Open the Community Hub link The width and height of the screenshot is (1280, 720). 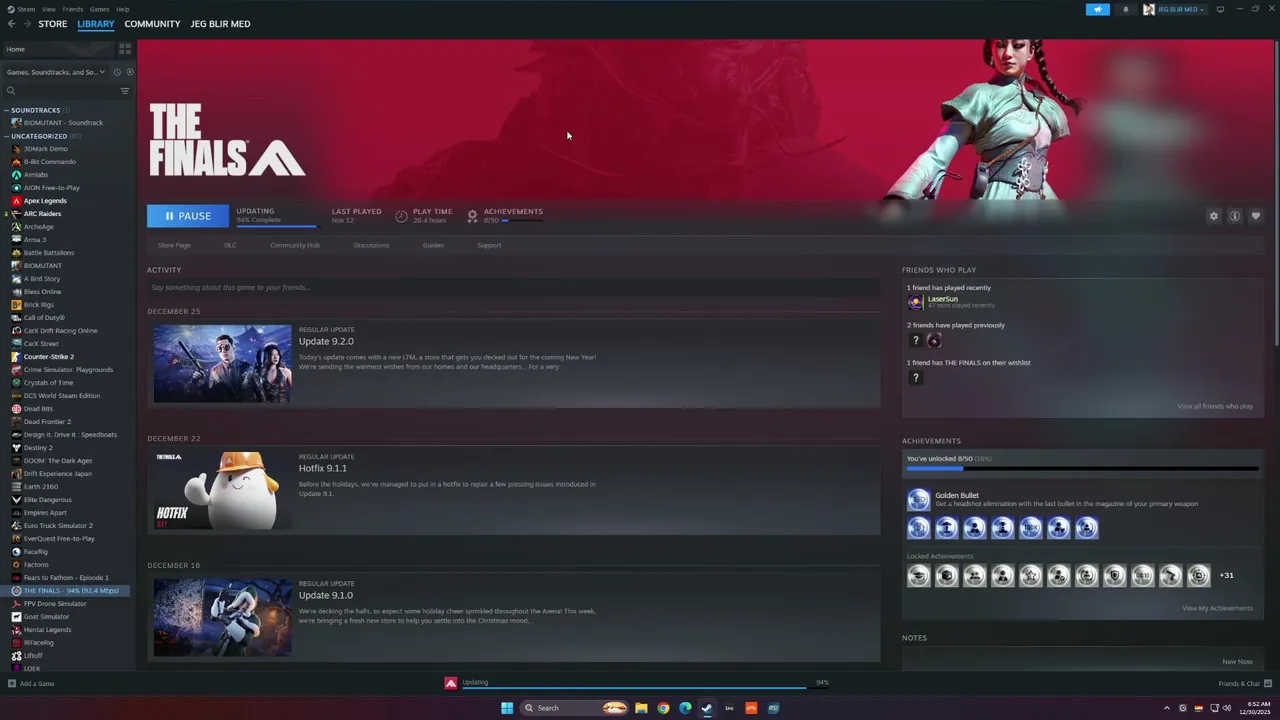(295, 245)
